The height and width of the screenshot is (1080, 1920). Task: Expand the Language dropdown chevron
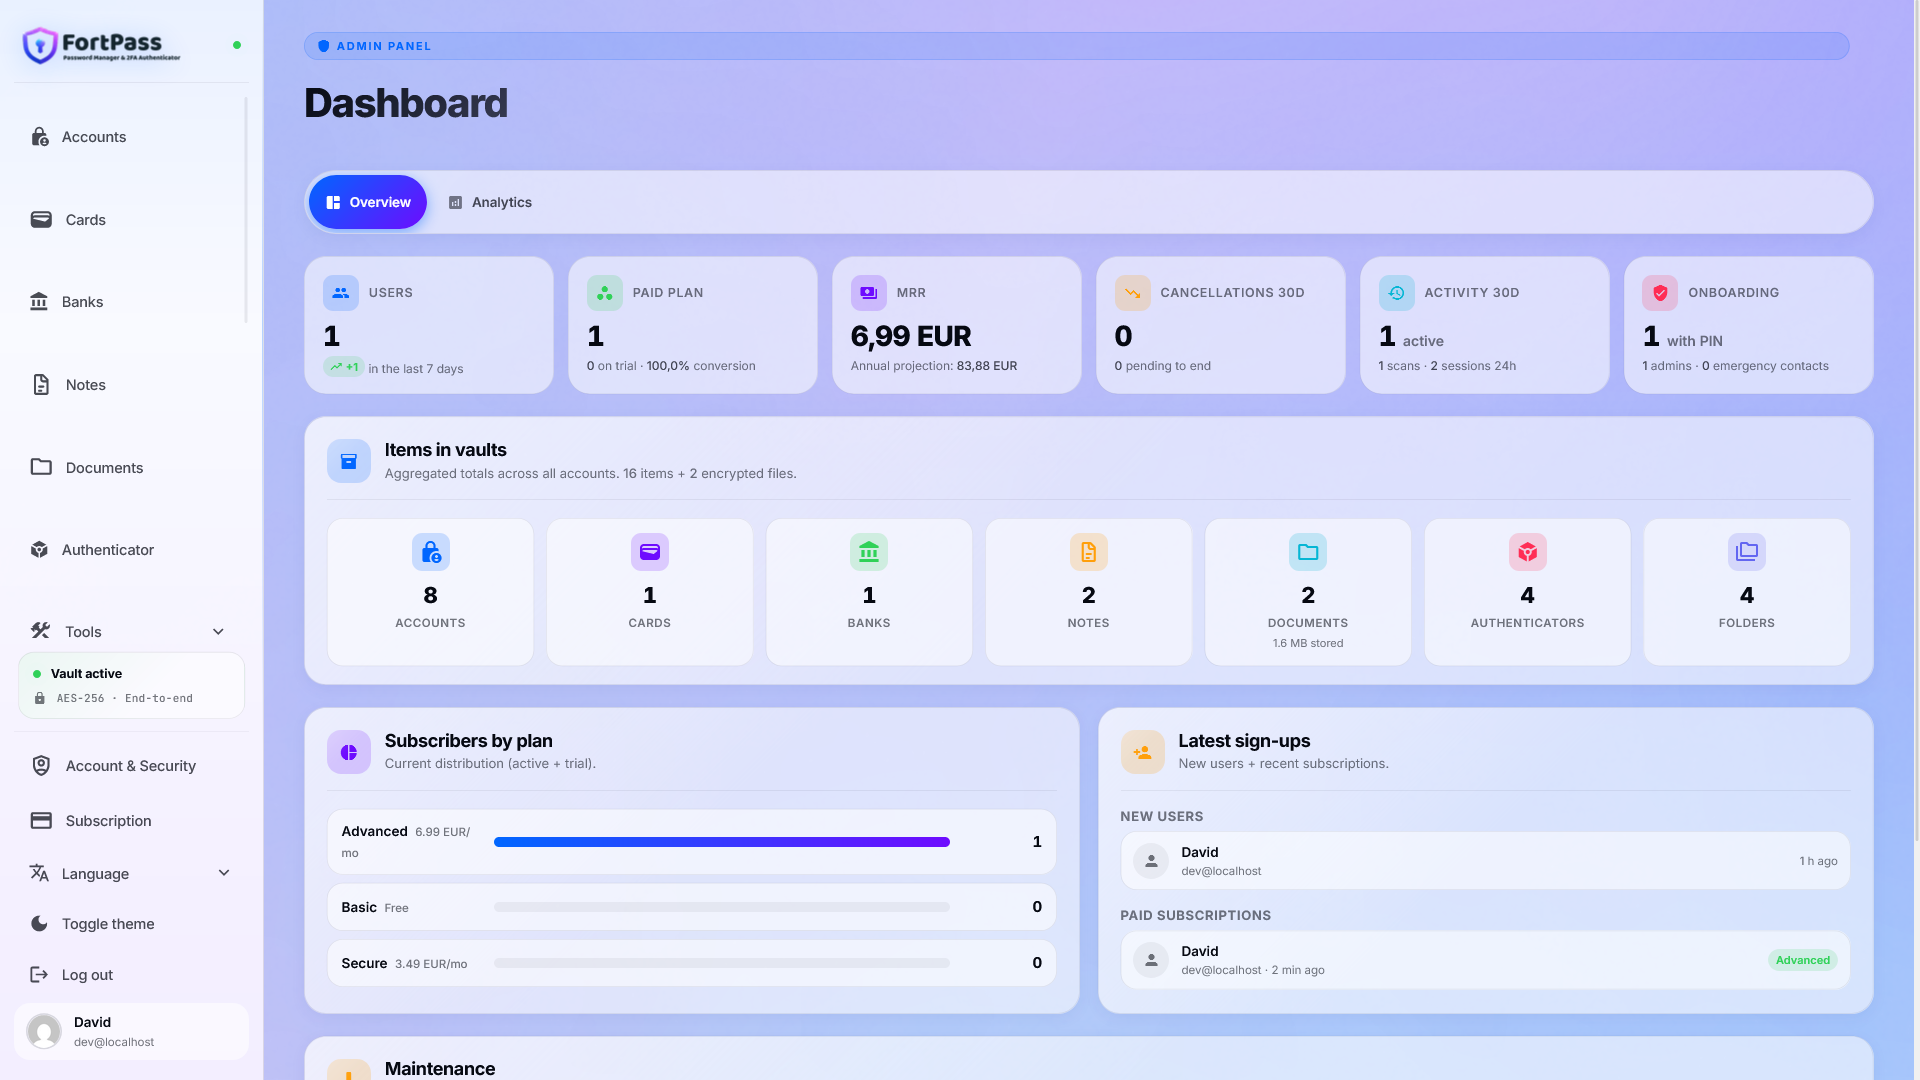click(224, 873)
